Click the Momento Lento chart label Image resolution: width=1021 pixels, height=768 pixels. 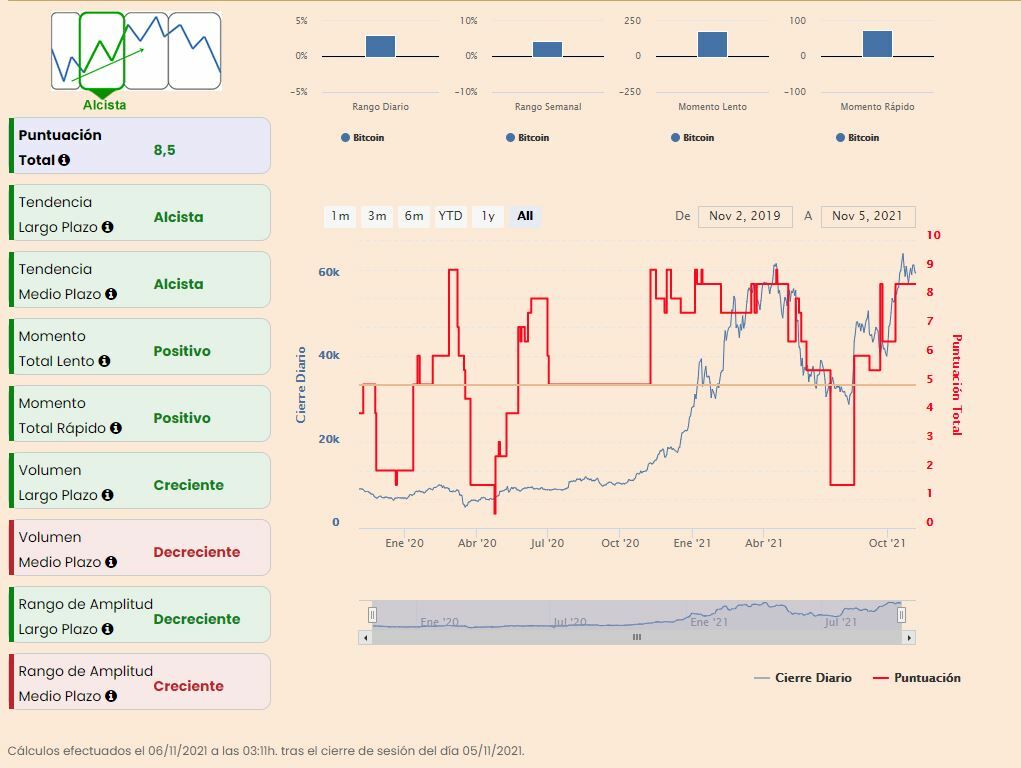712,107
